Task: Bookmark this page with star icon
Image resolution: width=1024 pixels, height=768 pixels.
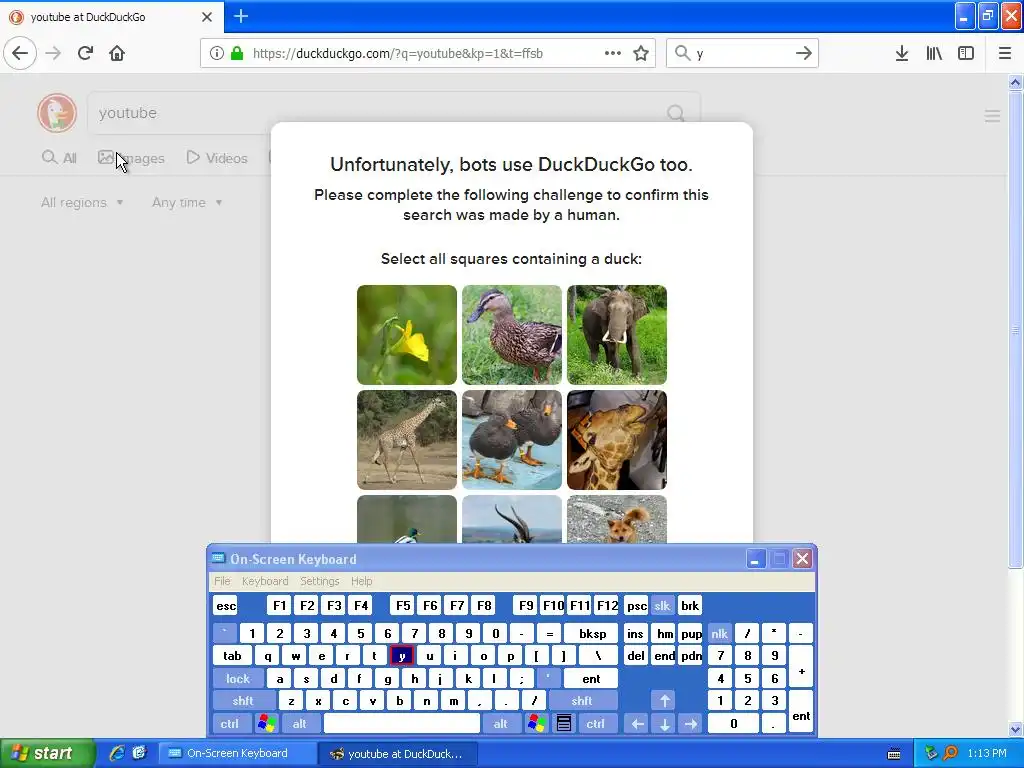Action: (641, 53)
